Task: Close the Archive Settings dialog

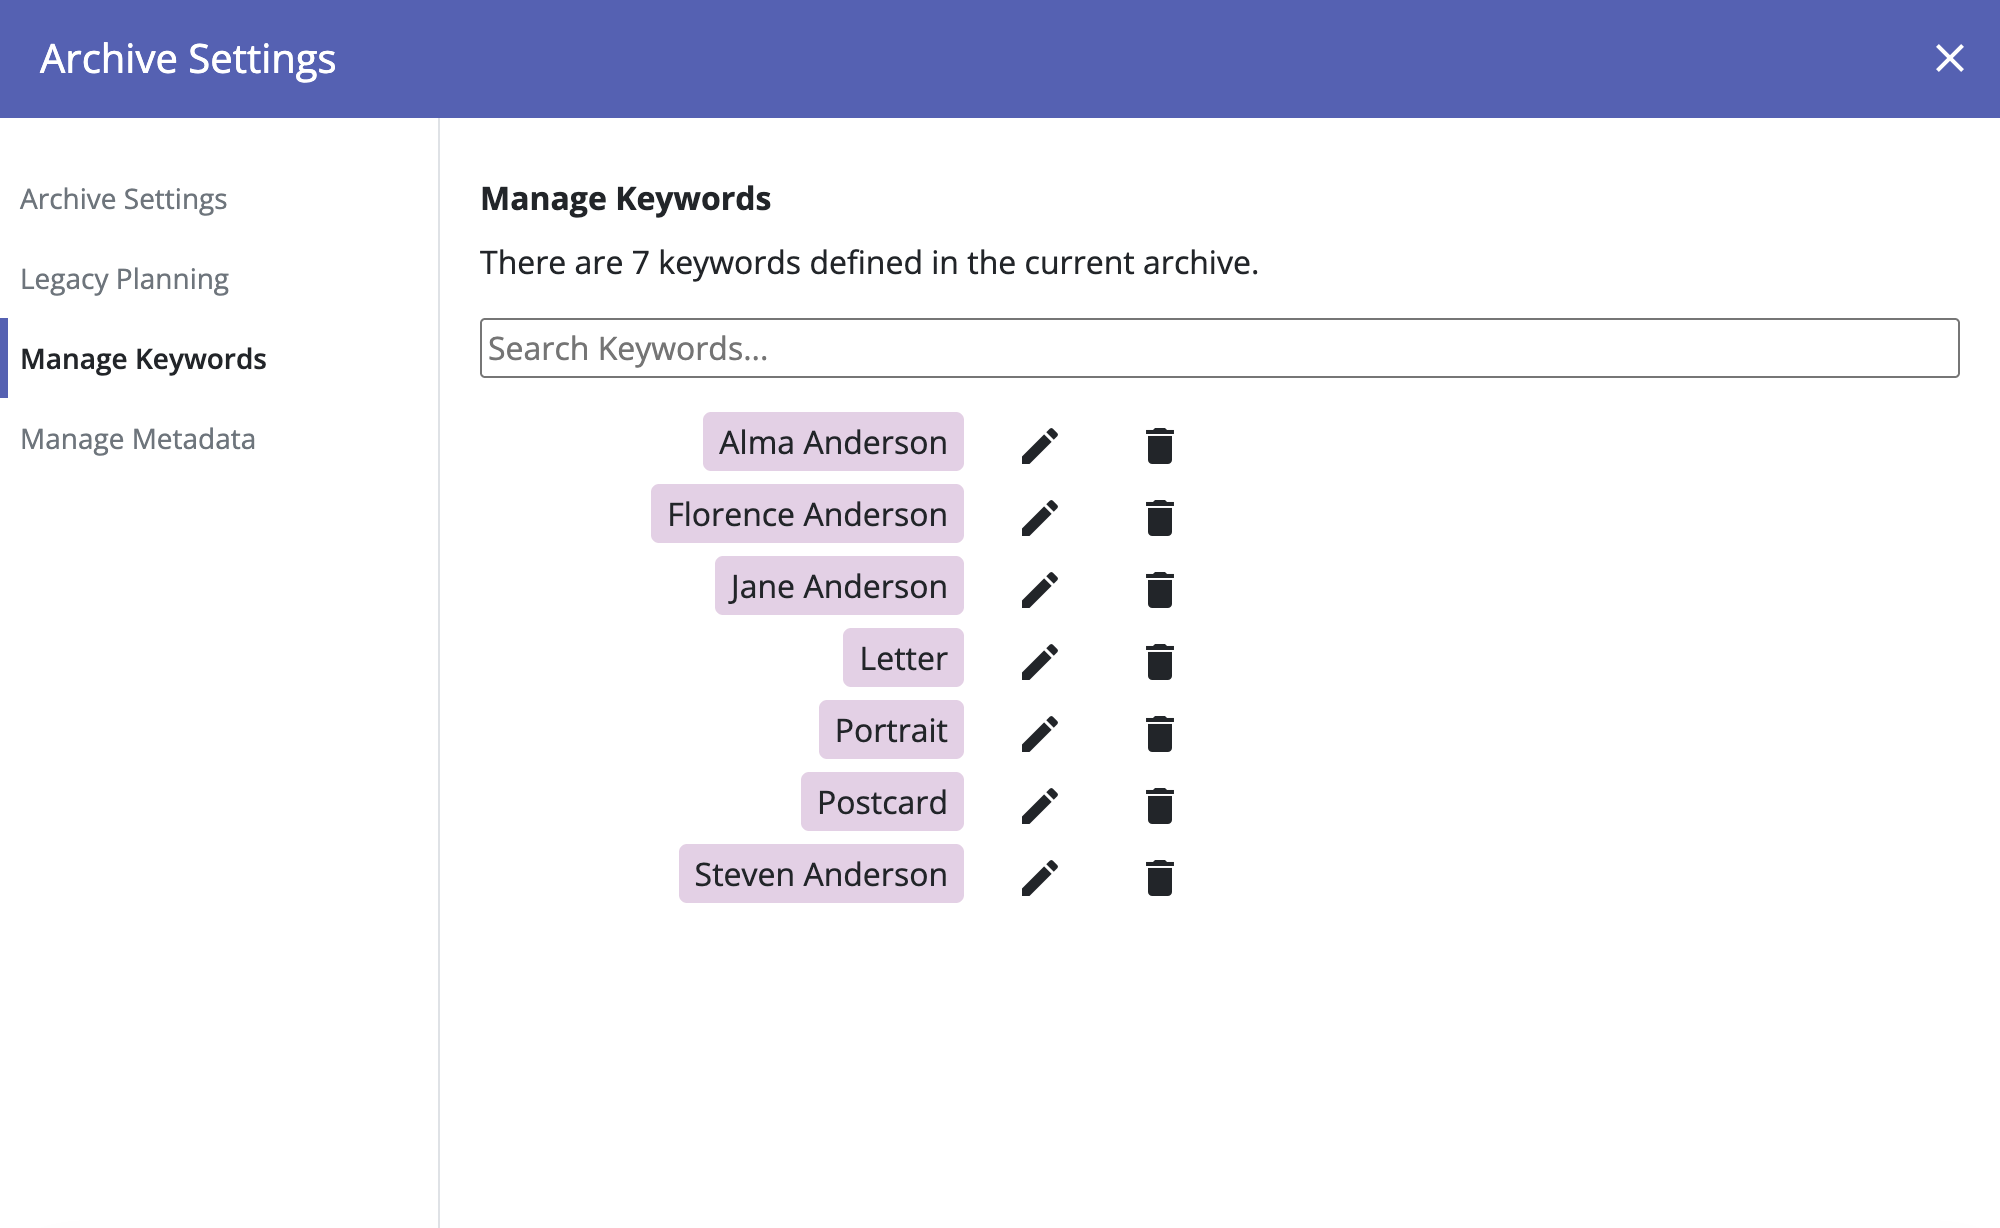Action: [x=1949, y=58]
